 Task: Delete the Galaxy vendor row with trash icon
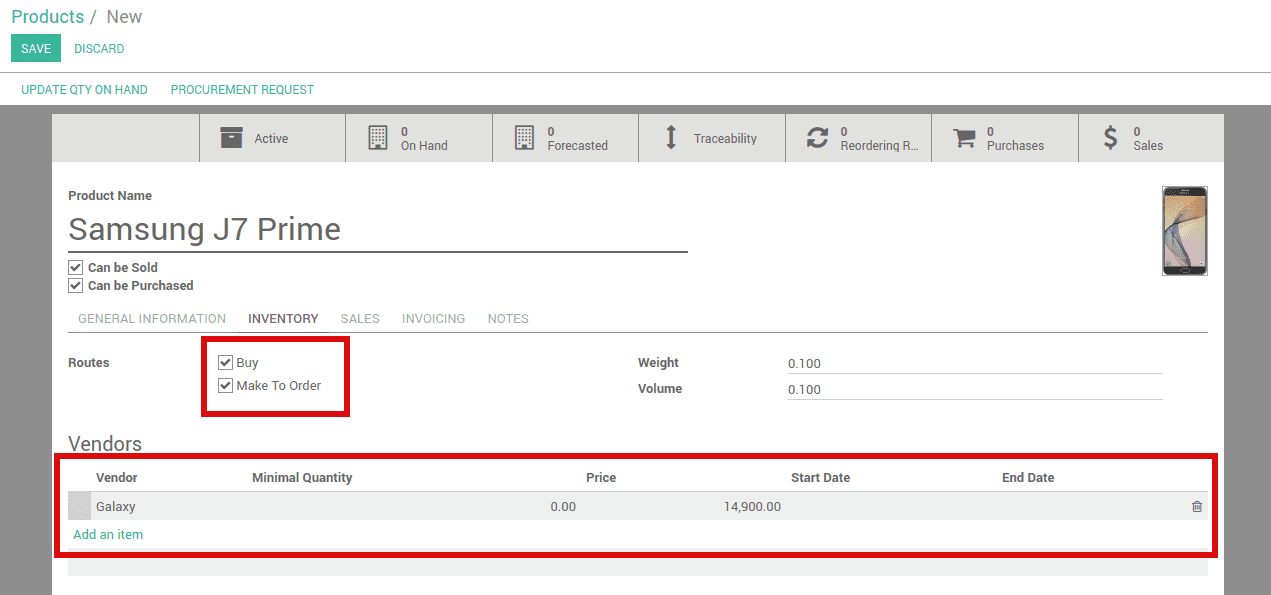point(1197,507)
